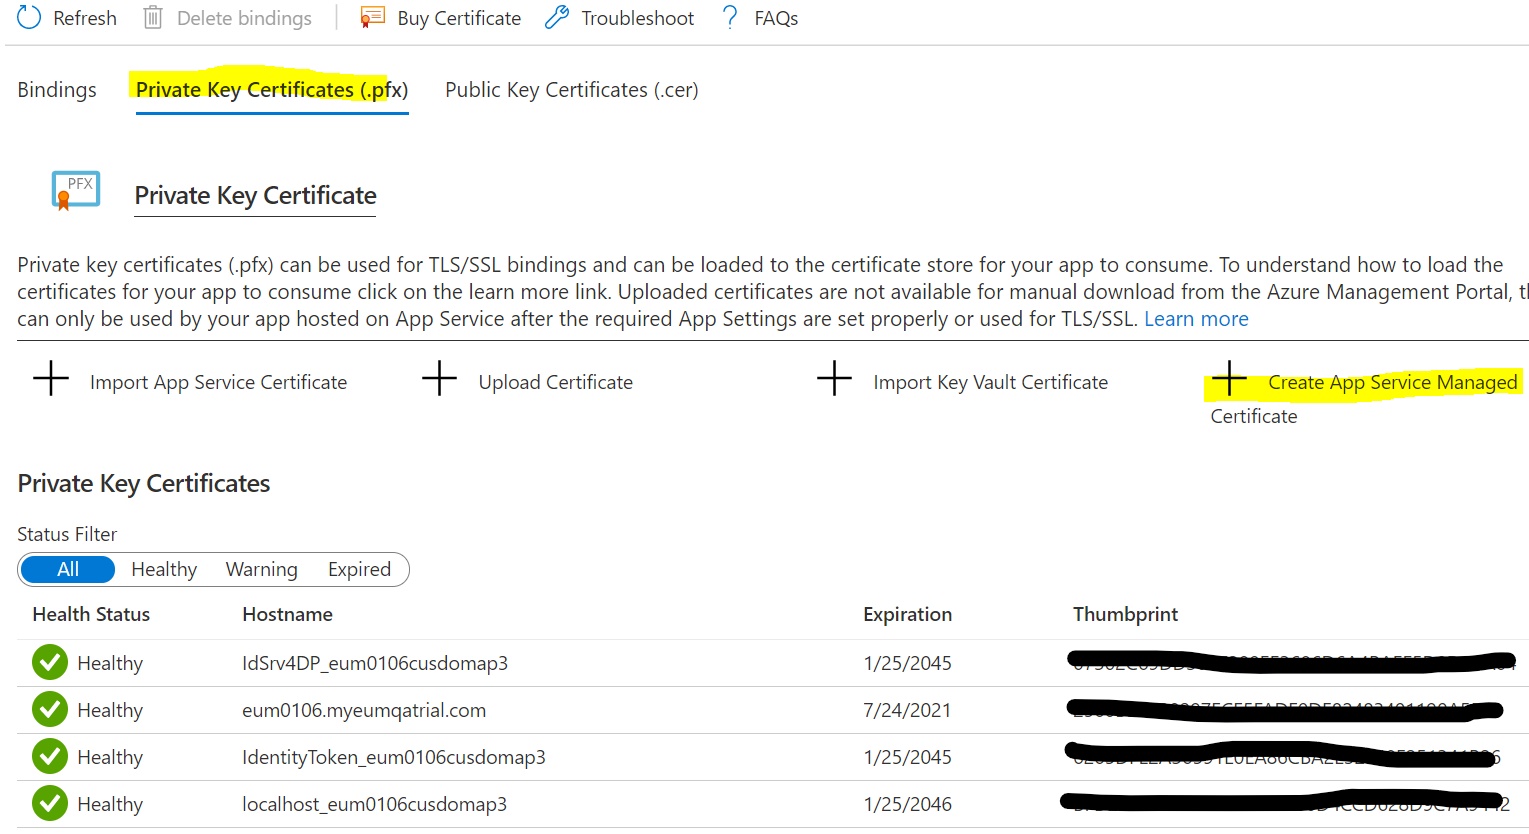Click the Private Key Certificate heading
This screenshot has width=1529, height=834.
pos(255,195)
